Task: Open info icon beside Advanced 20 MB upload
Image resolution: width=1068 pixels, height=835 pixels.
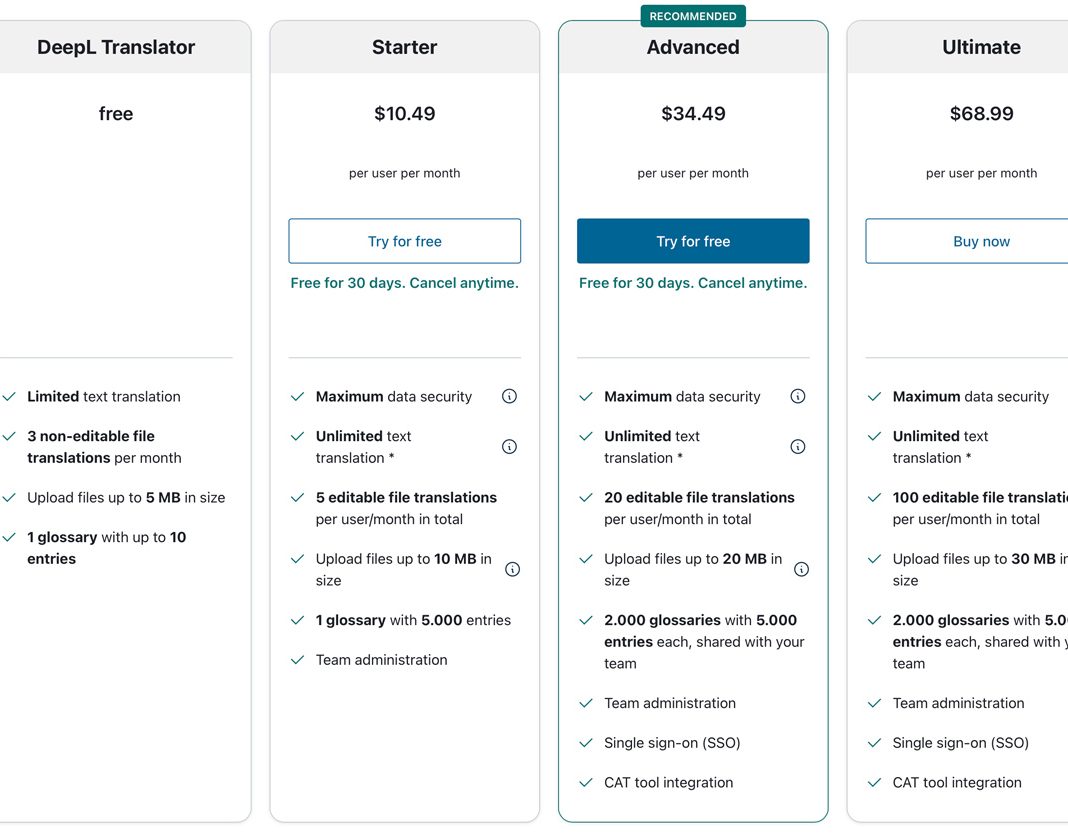Action: 801,569
